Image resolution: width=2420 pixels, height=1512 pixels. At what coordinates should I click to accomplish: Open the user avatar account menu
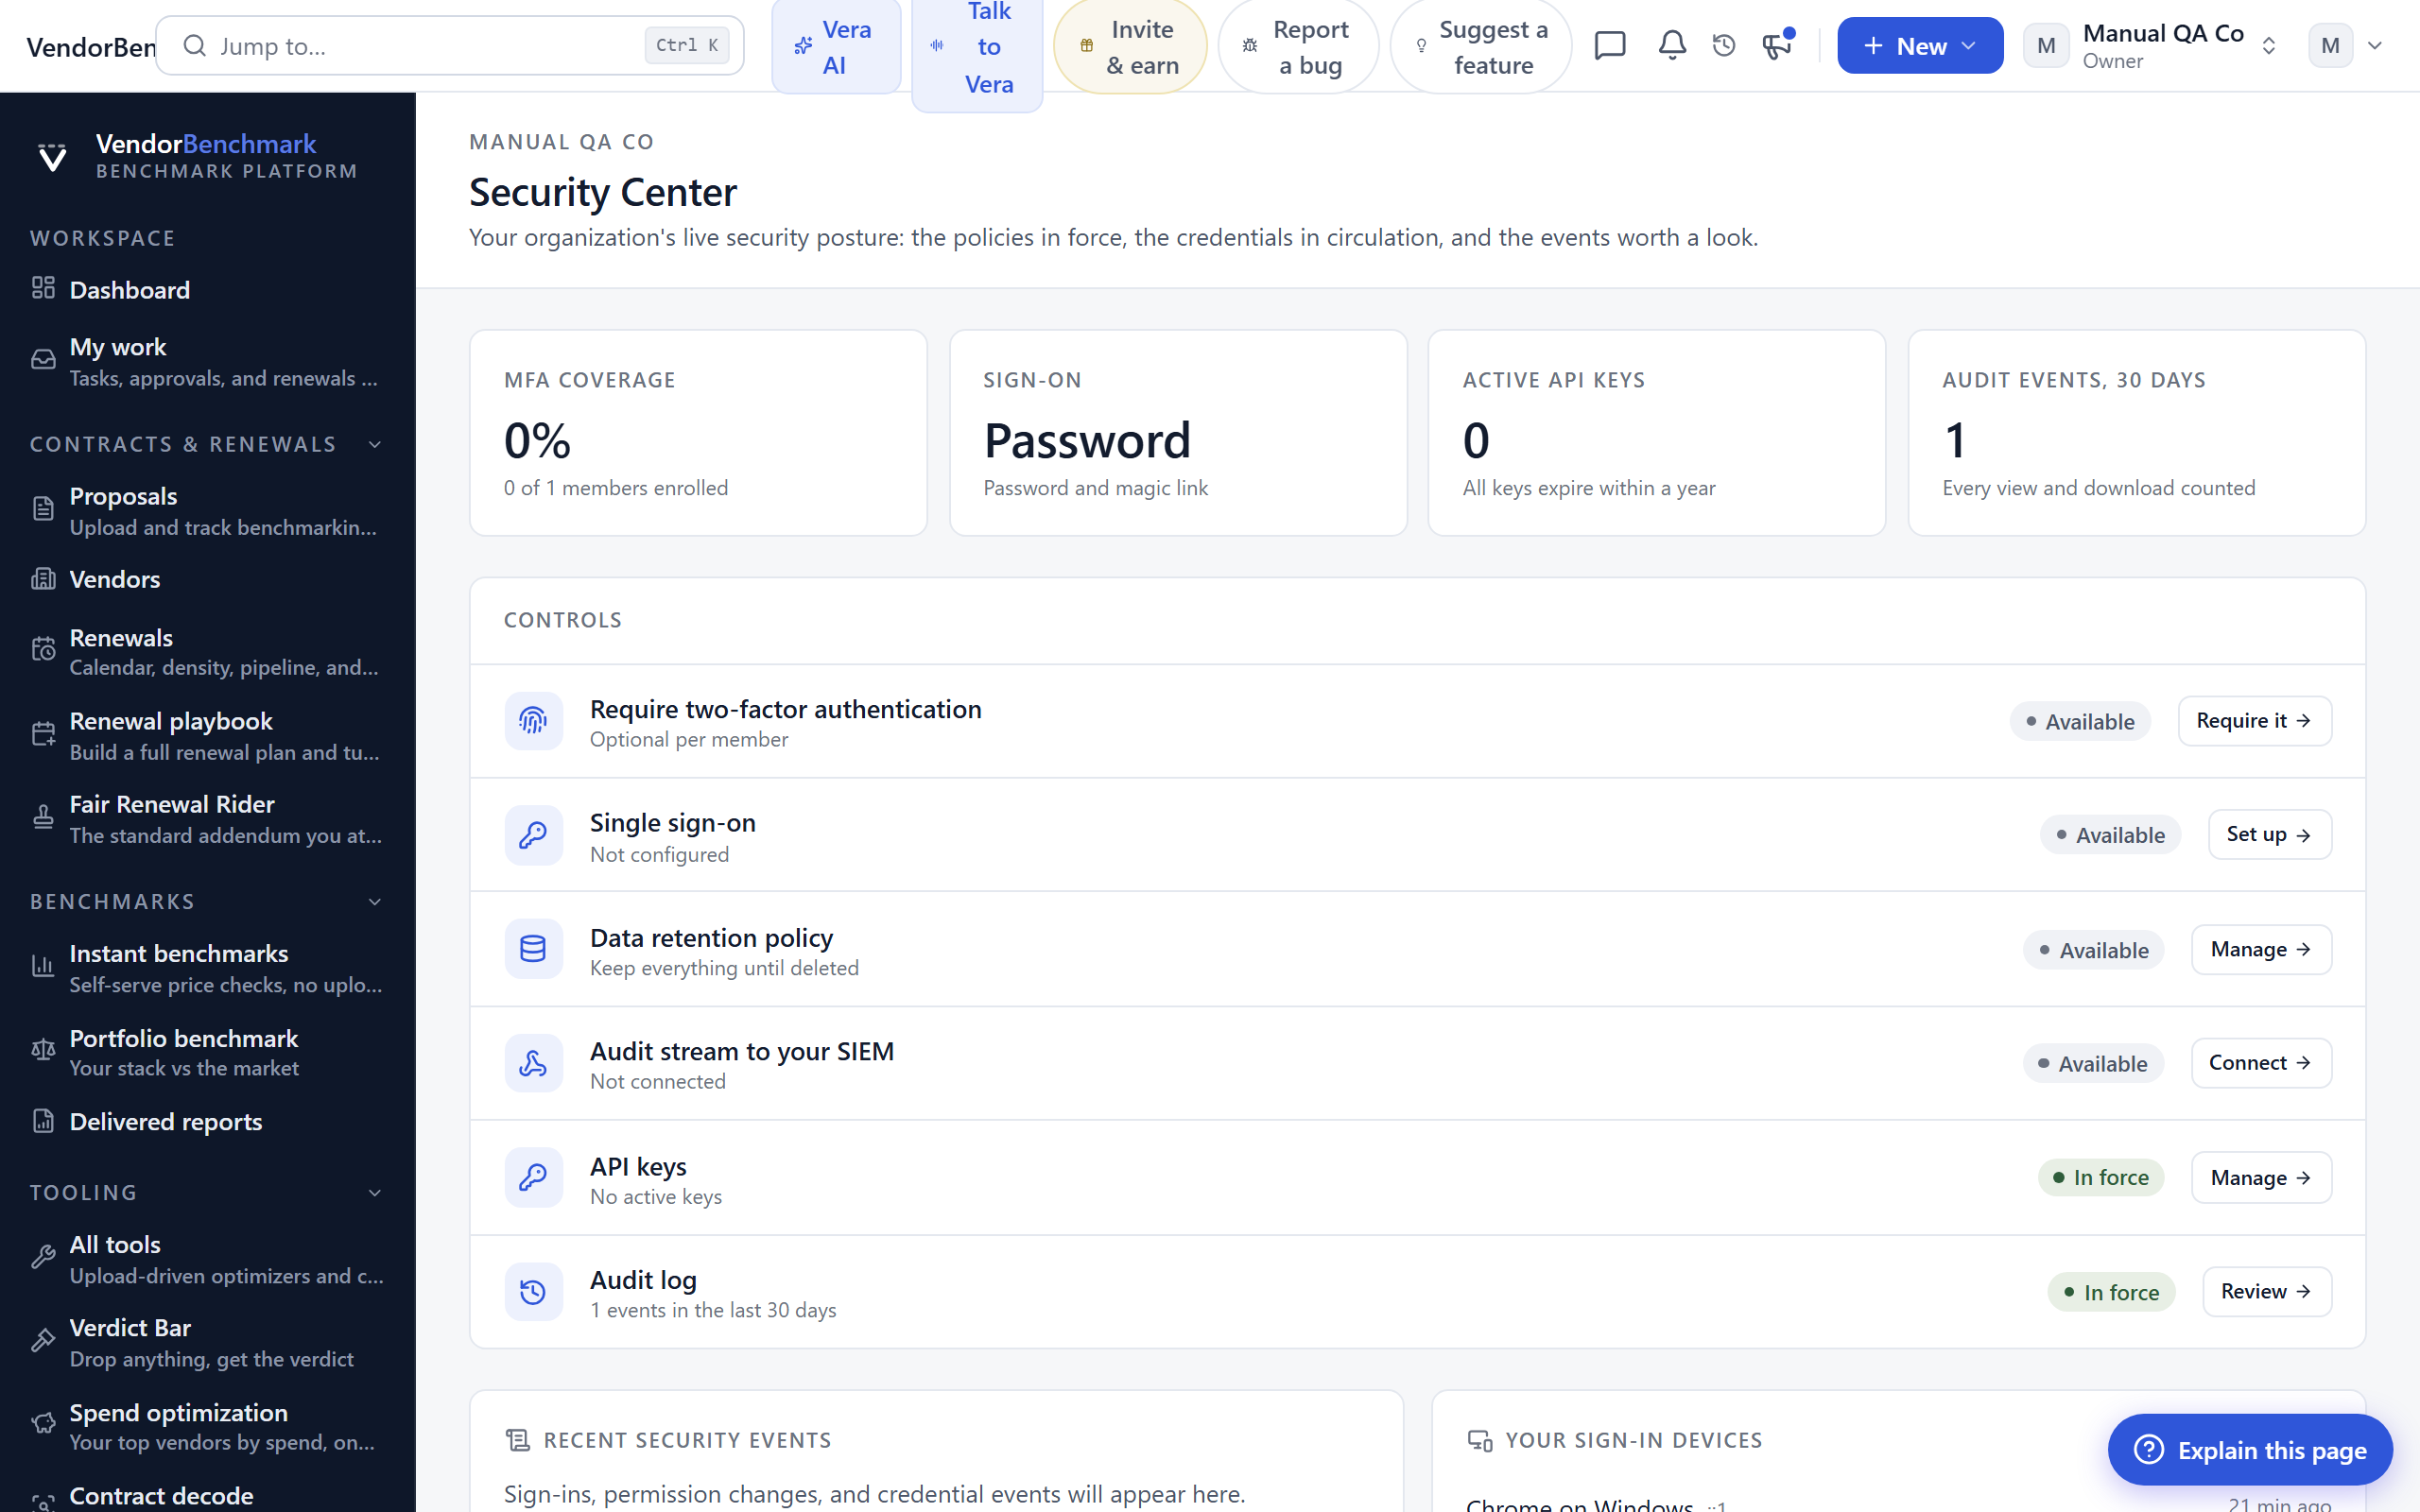pyautogui.click(x=2346, y=46)
